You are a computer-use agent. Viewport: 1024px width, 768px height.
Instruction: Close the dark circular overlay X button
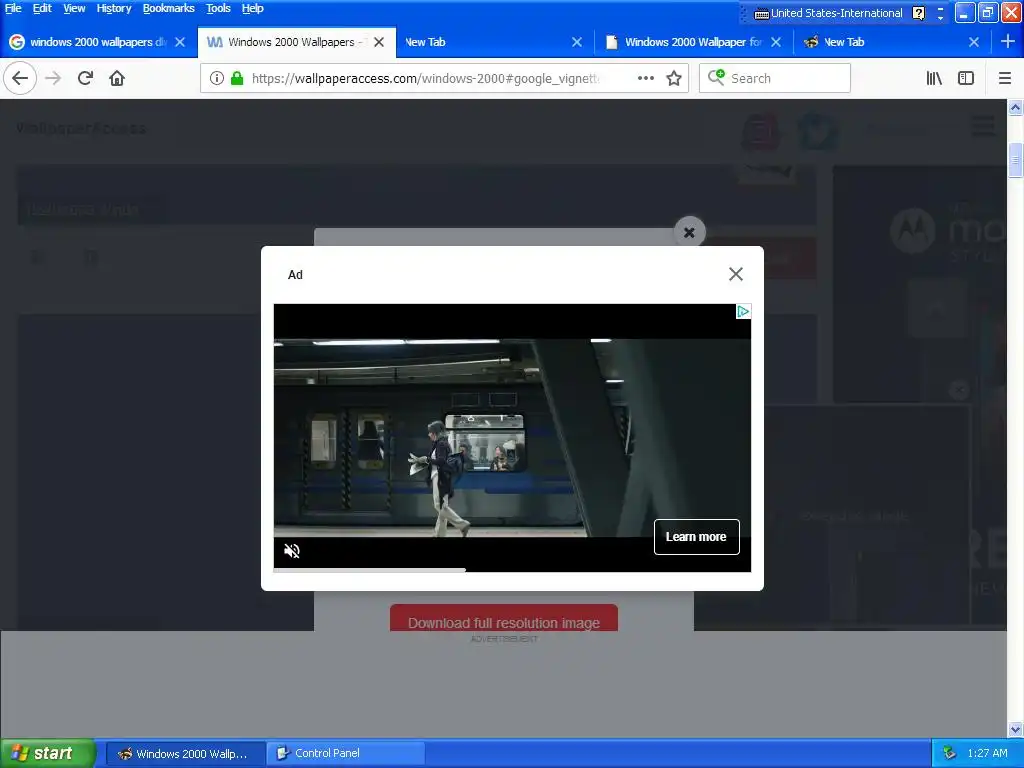(689, 232)
